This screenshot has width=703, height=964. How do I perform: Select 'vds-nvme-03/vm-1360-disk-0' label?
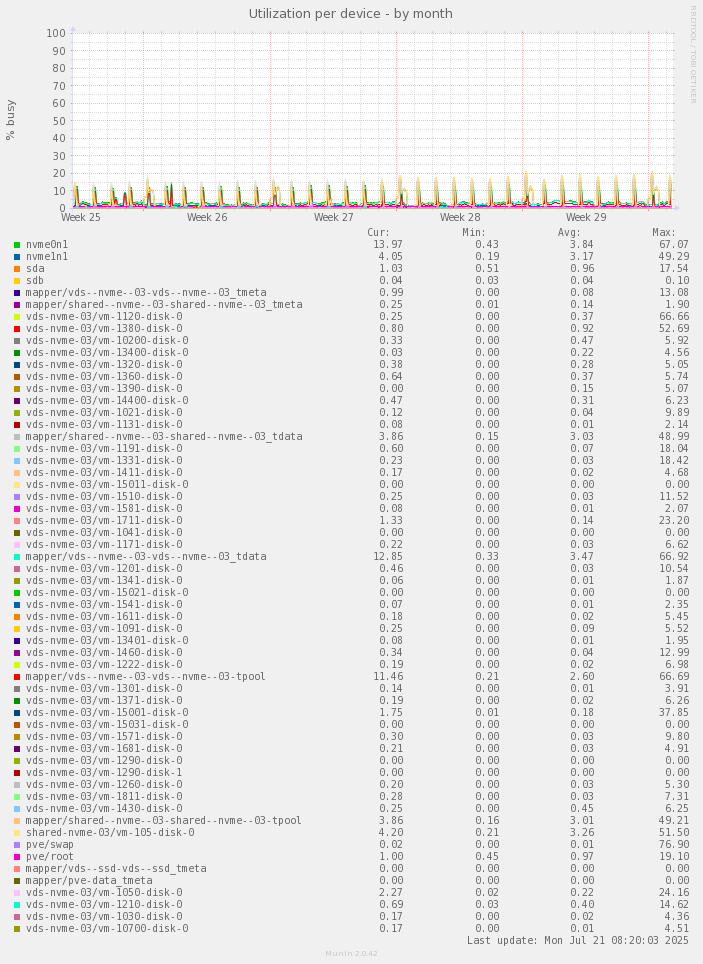pos(104,376)
